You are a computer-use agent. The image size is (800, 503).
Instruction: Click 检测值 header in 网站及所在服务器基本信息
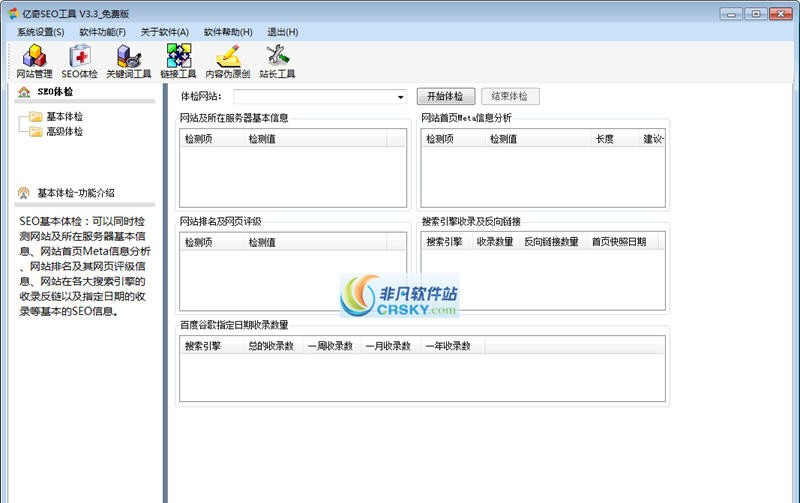point(315,139)
